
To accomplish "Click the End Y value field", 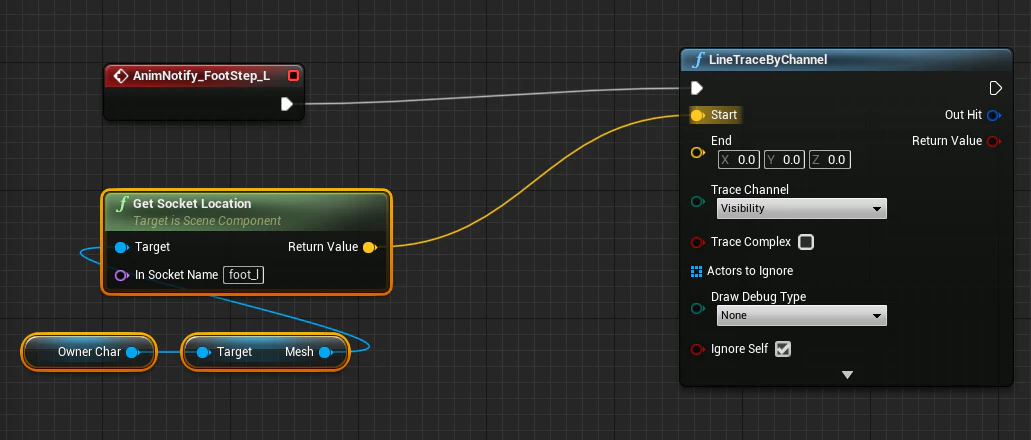I will coord(784,160).
